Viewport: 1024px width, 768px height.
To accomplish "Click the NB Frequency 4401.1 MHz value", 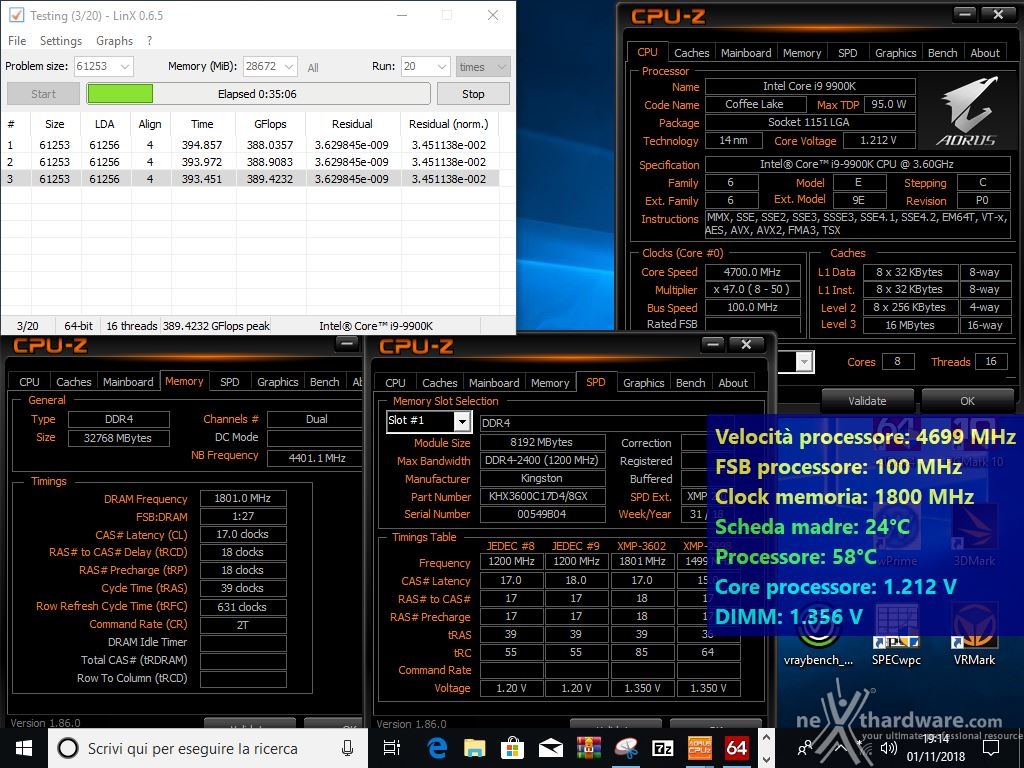I will click(316, 458).
